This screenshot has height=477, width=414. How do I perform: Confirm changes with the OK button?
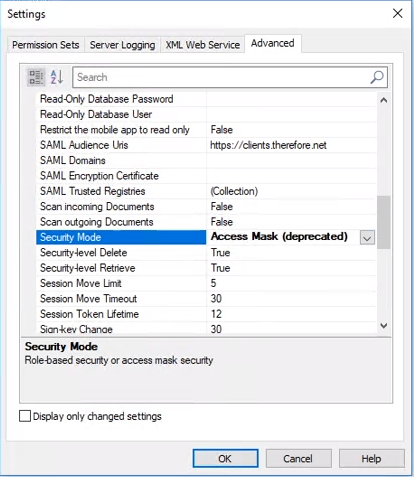point(225,458)
